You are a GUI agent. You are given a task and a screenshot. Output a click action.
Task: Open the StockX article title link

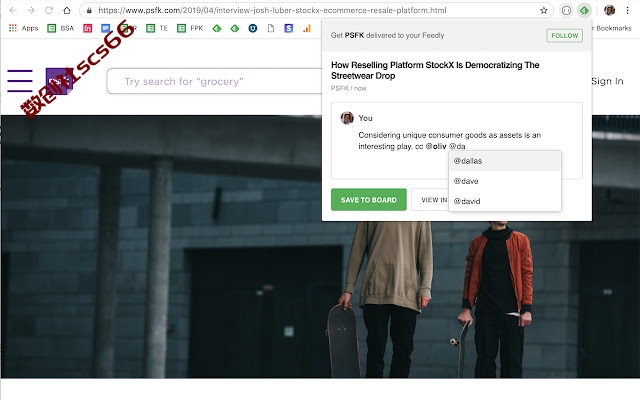tap(435, 70)
